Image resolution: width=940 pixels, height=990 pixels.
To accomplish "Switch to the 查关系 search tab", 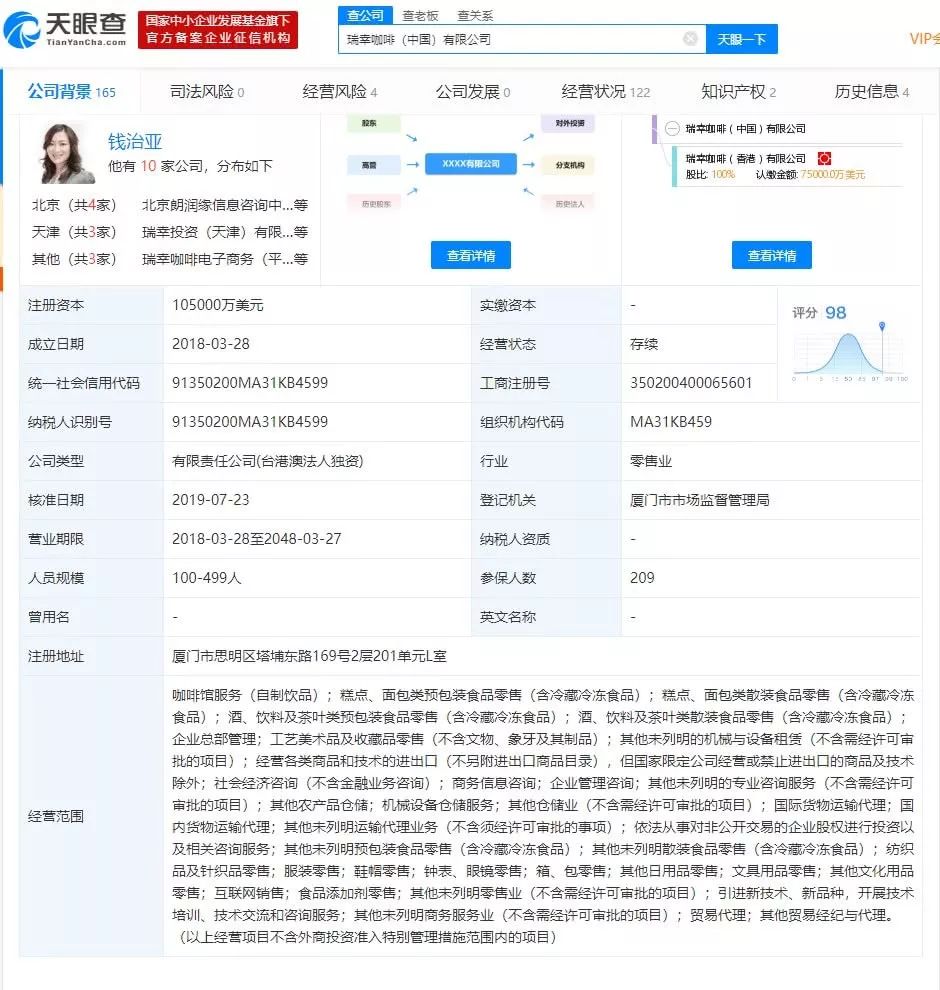I will [x=475, y=15].
